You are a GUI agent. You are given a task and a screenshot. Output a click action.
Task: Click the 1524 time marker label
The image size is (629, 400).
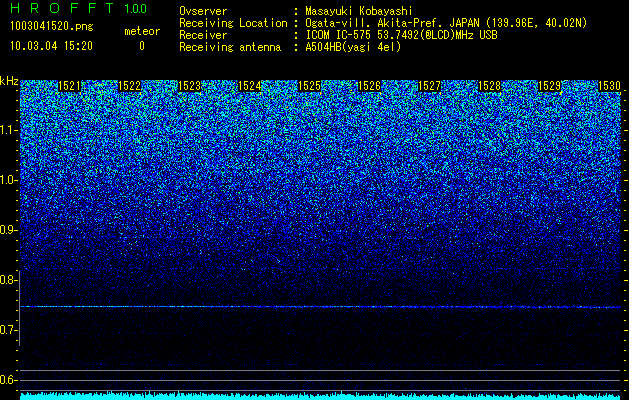coord(250,86)
